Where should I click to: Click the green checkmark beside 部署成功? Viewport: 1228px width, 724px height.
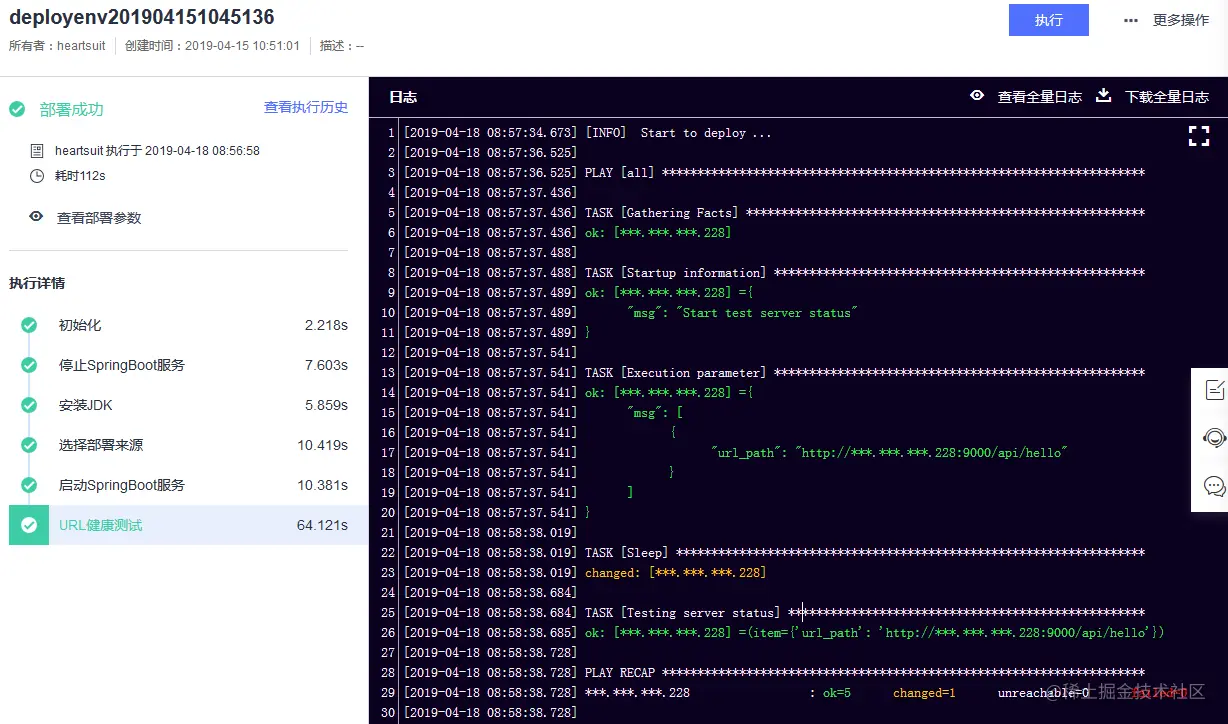[17, 108]
